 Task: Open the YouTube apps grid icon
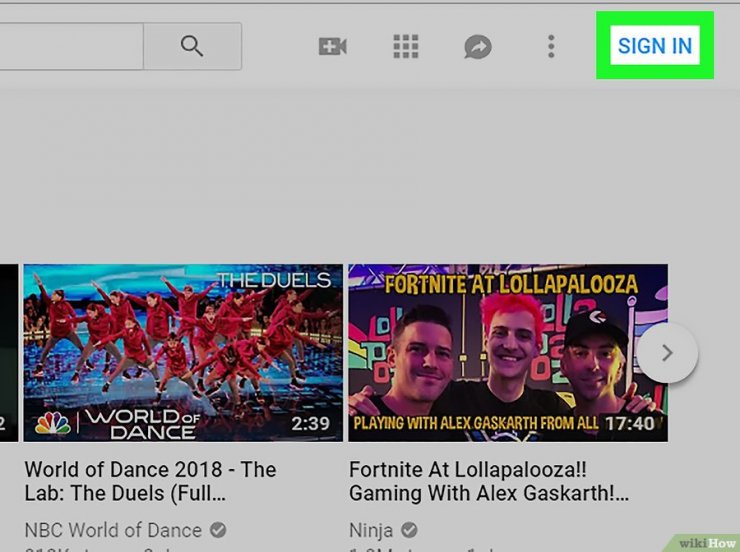point(406,46)
